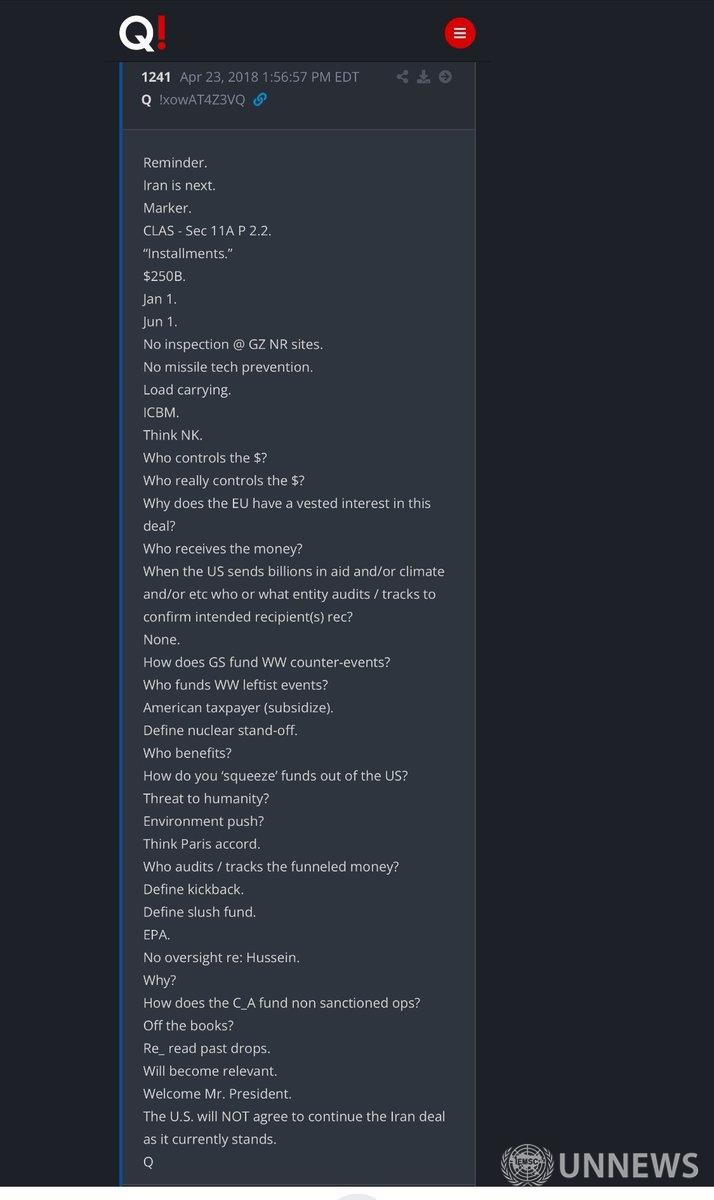The image size is (714, 1200).
Task: Click the Apr 23, 2018 timestamp
Action: point(269,77)
